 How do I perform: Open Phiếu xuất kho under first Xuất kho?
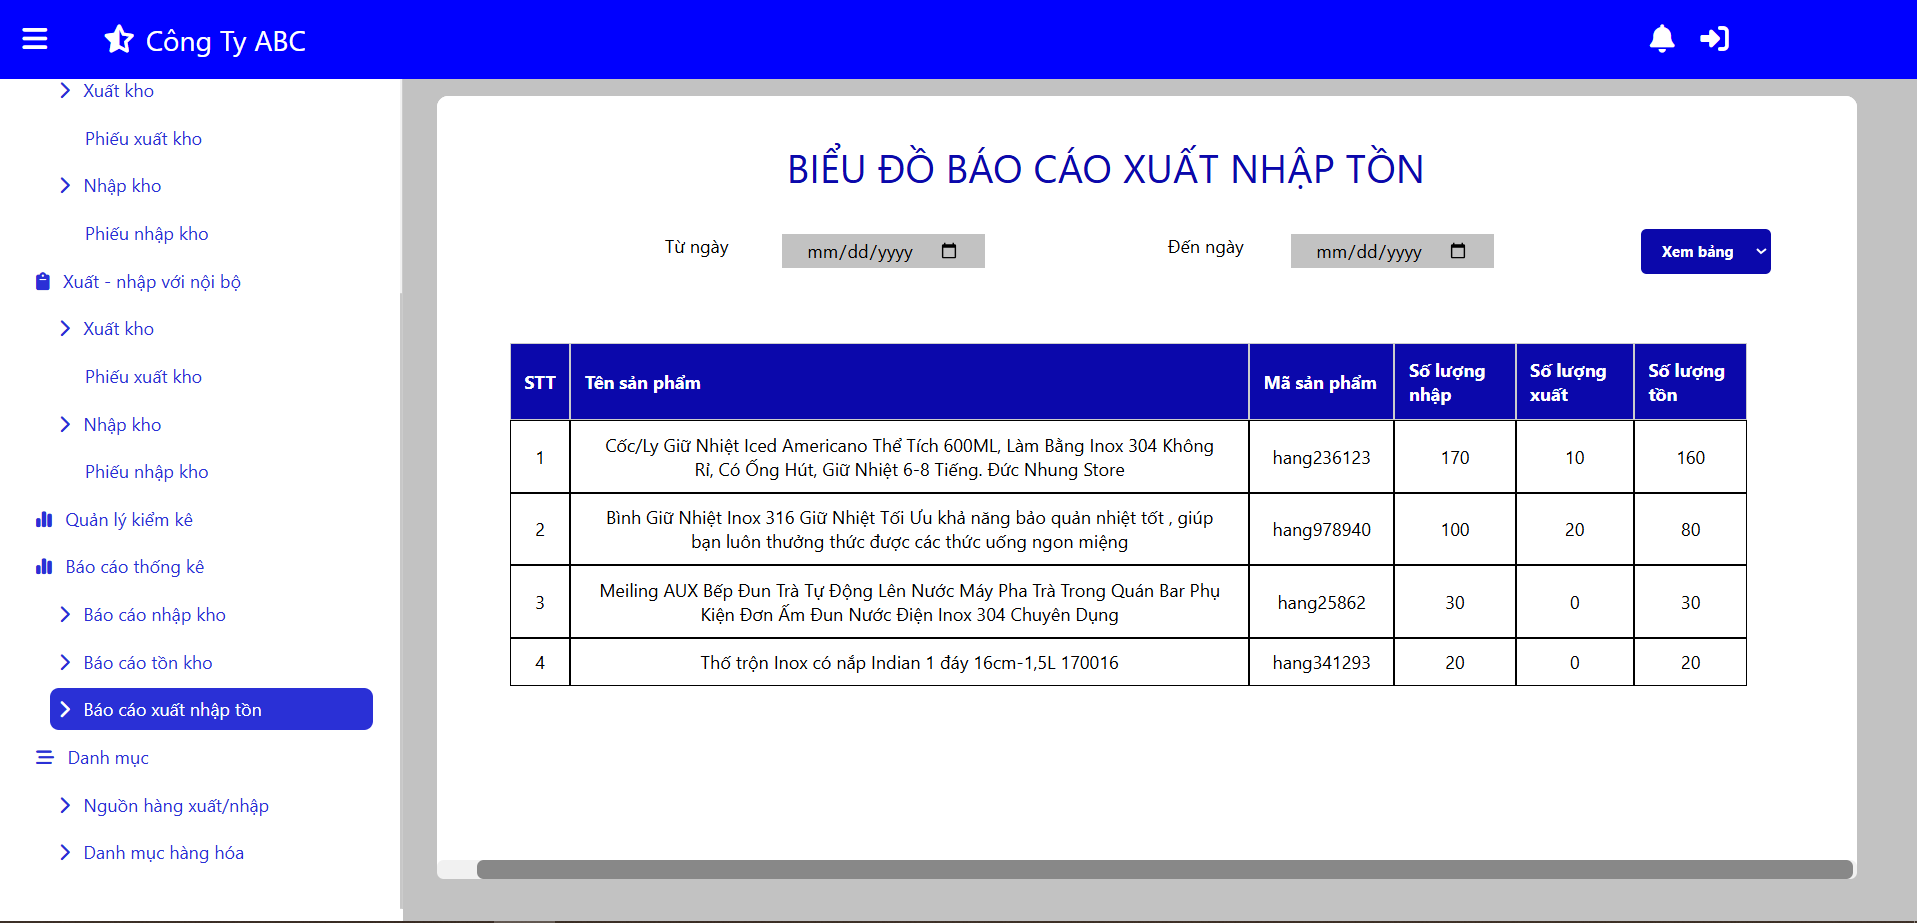(x=143, y=139)
